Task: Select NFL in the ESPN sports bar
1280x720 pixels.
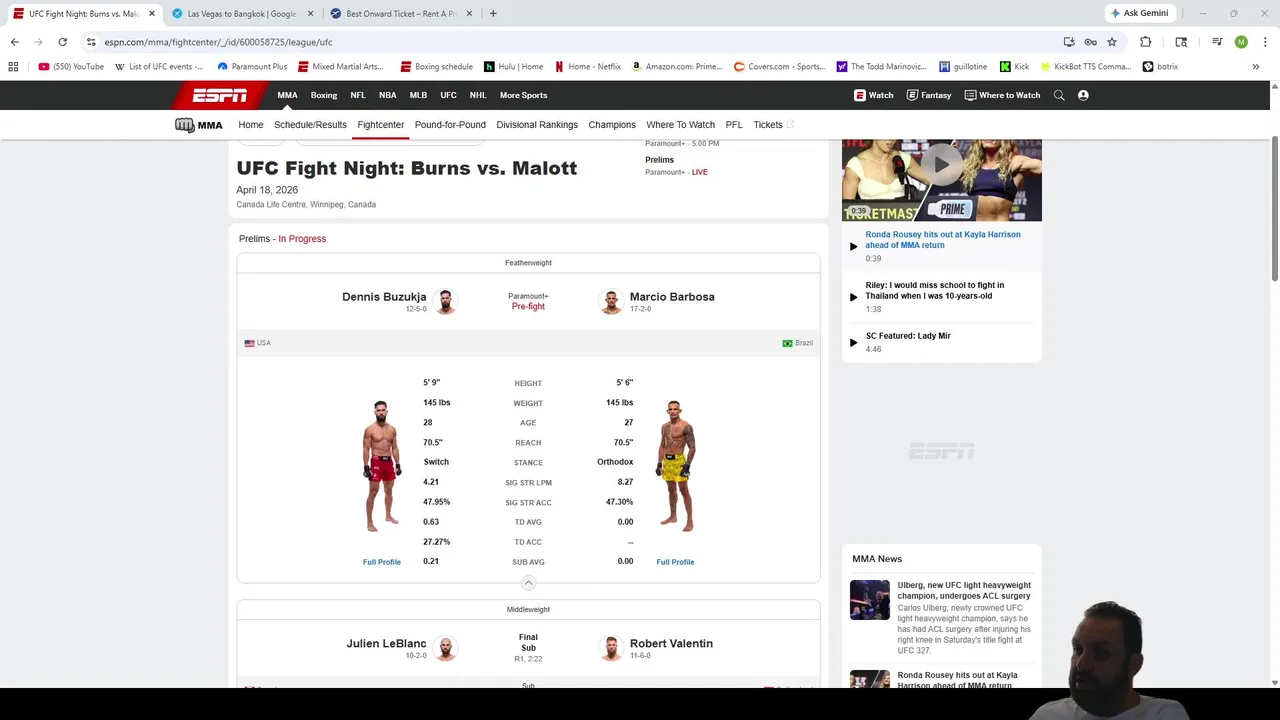Action: (358, 95)
